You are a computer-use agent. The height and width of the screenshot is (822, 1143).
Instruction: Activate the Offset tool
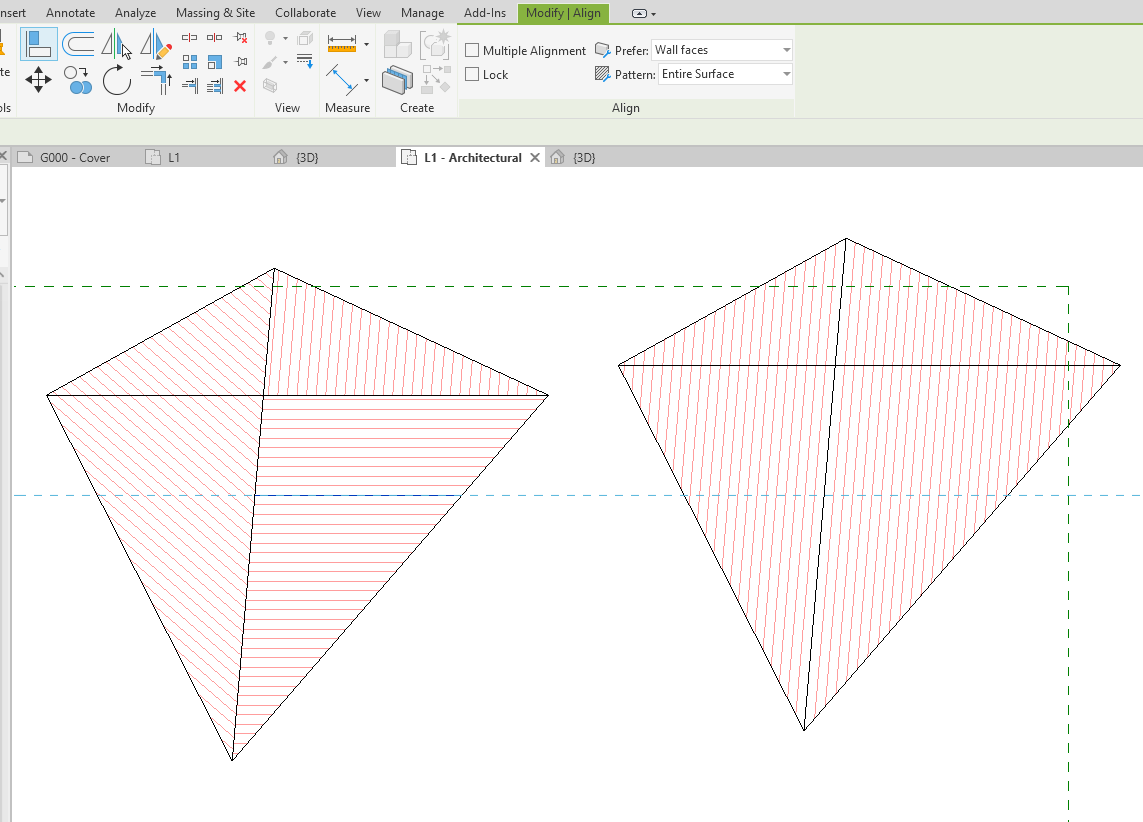coord(78,44)
